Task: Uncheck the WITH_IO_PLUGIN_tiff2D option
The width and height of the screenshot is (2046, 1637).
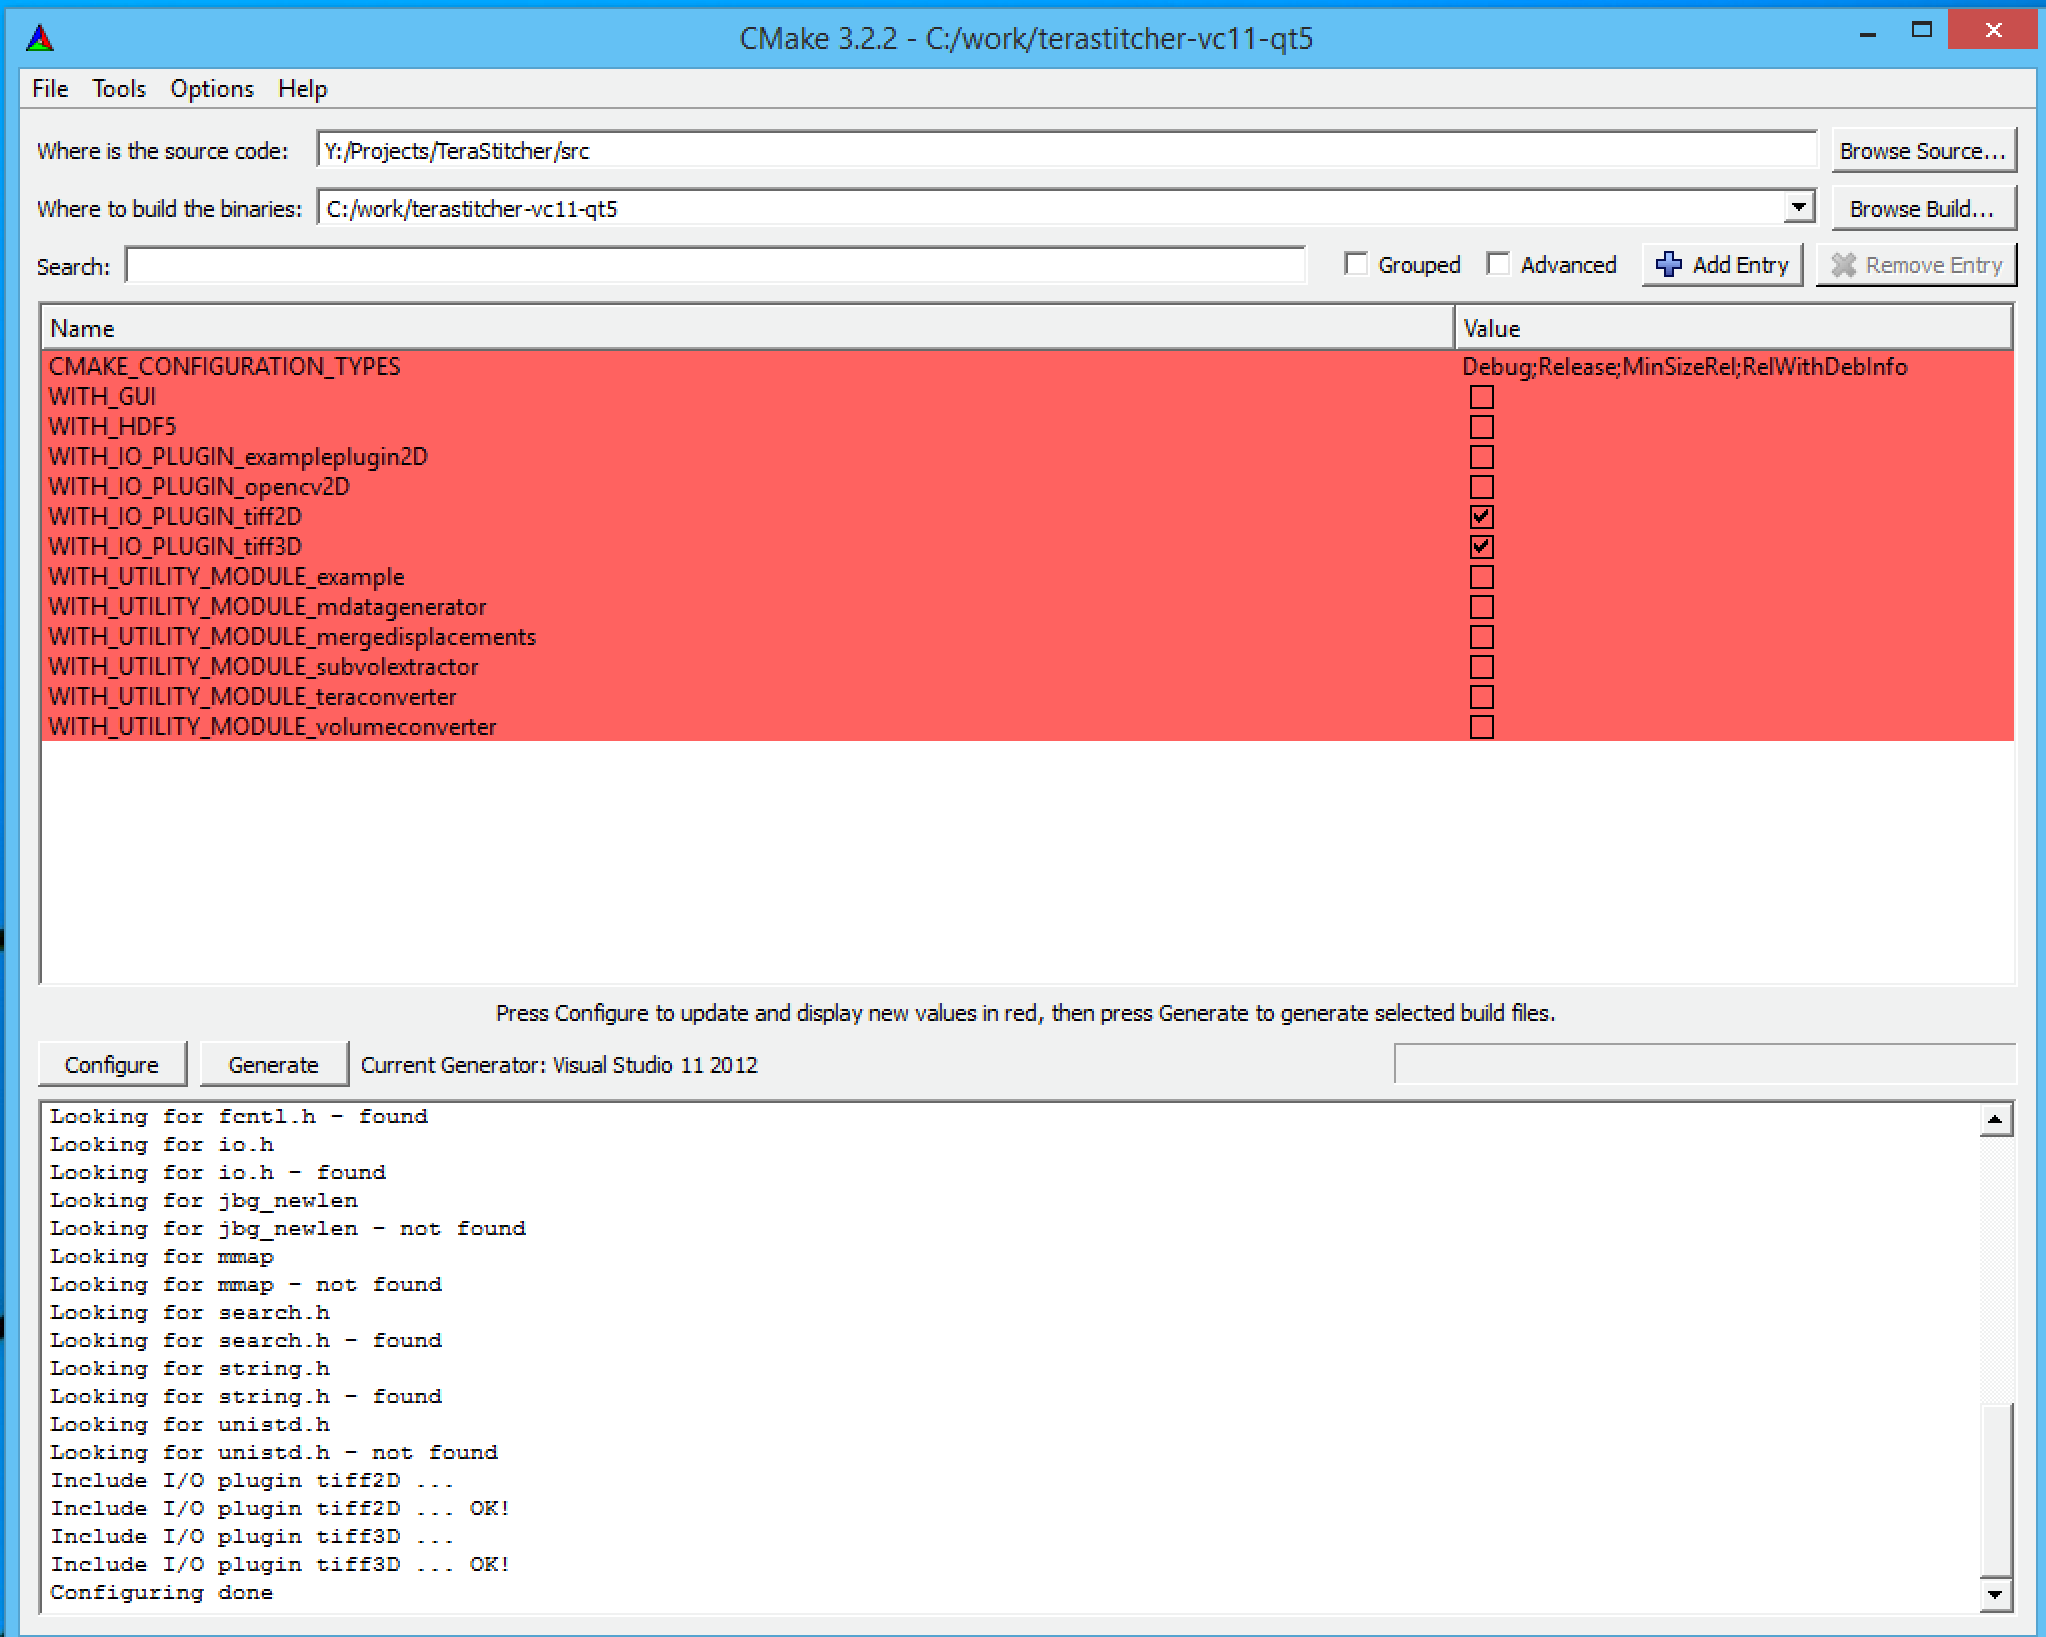Action: click(1481, 517)
